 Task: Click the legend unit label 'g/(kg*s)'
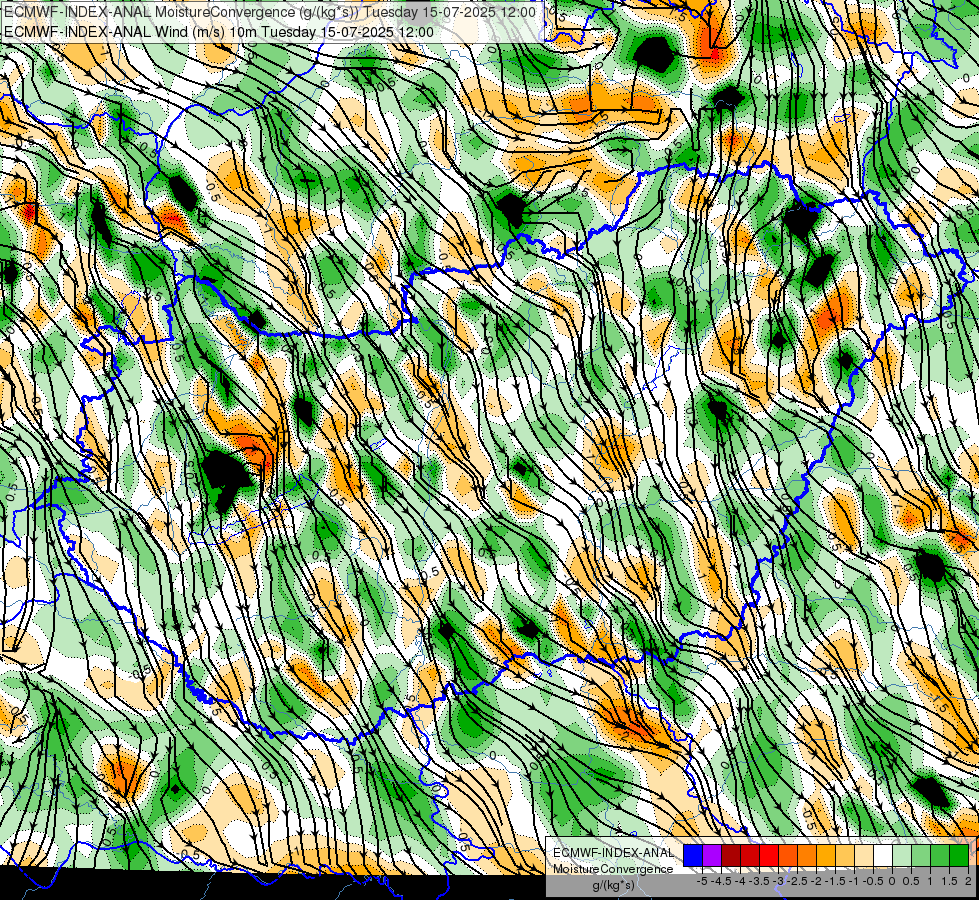pos(614,886)
